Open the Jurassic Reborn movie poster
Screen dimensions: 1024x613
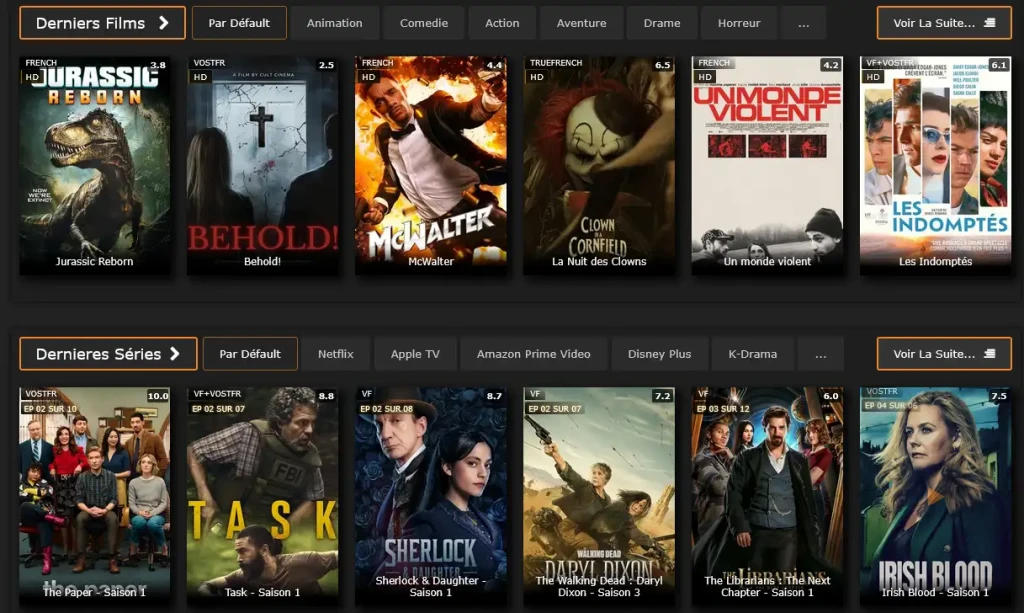(95, 165)
